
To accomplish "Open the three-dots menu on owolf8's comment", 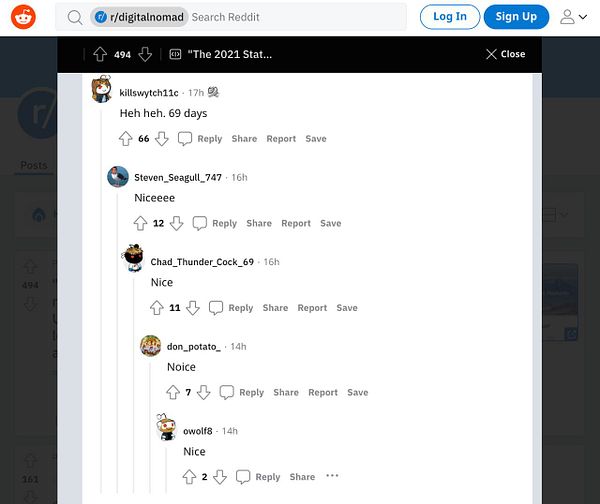I will tap(332, 476).
